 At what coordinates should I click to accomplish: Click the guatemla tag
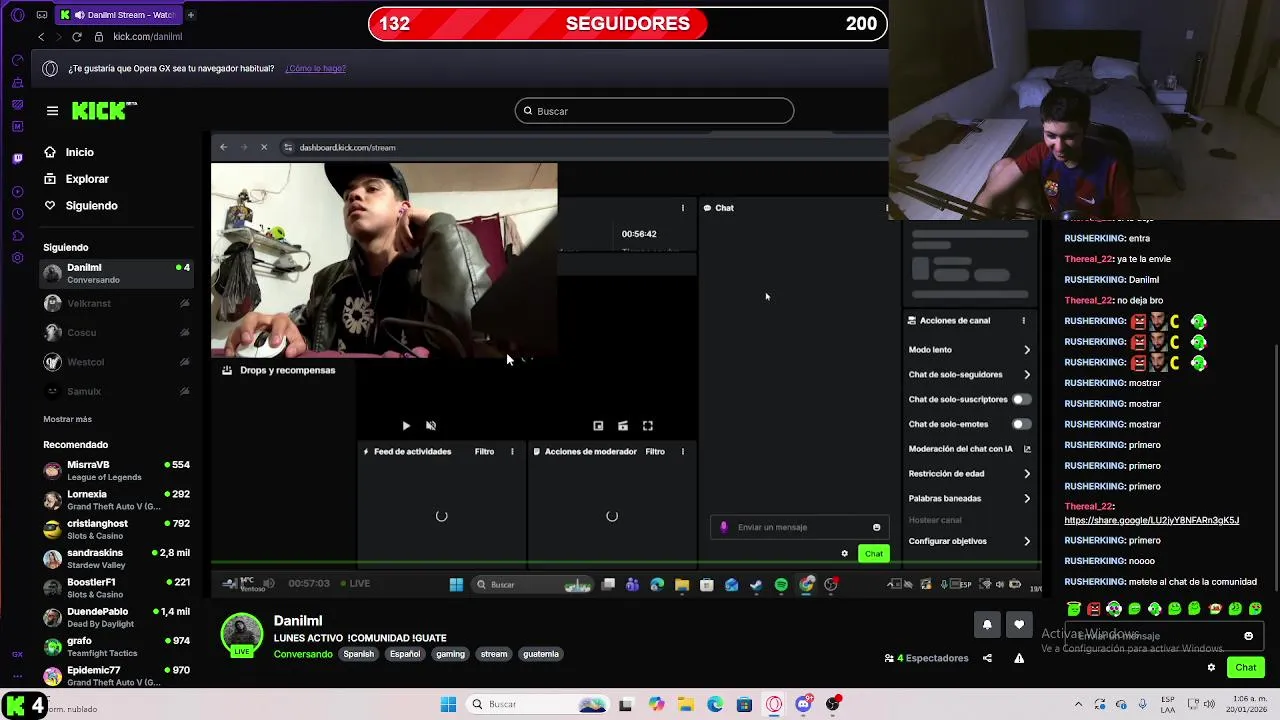(x=540, y=654)
